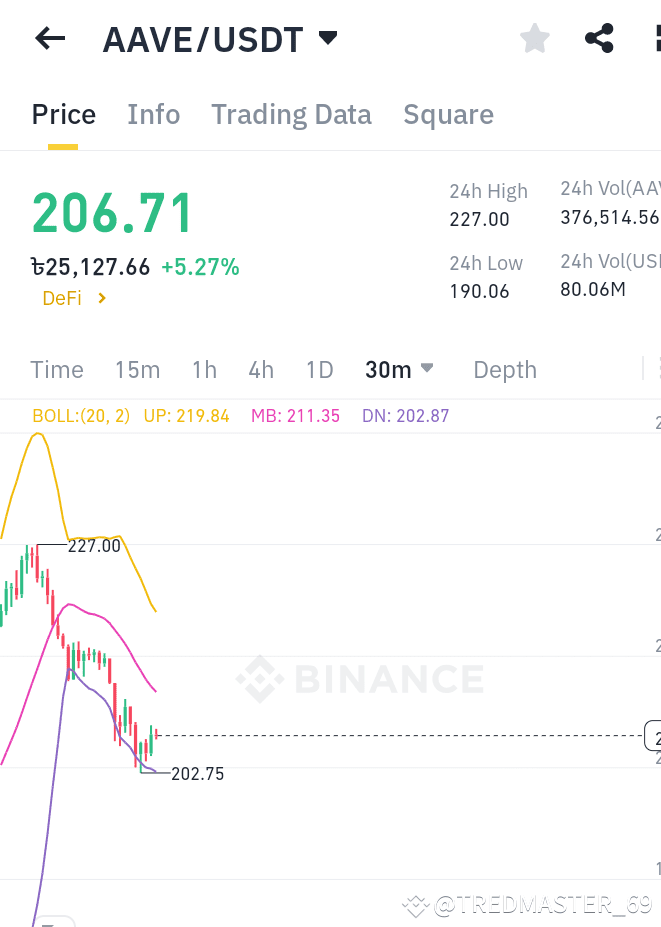The image size is (661, 927).
Task: Toggle the favorite star for AAVE/USDT
Action: coord(534,38)
